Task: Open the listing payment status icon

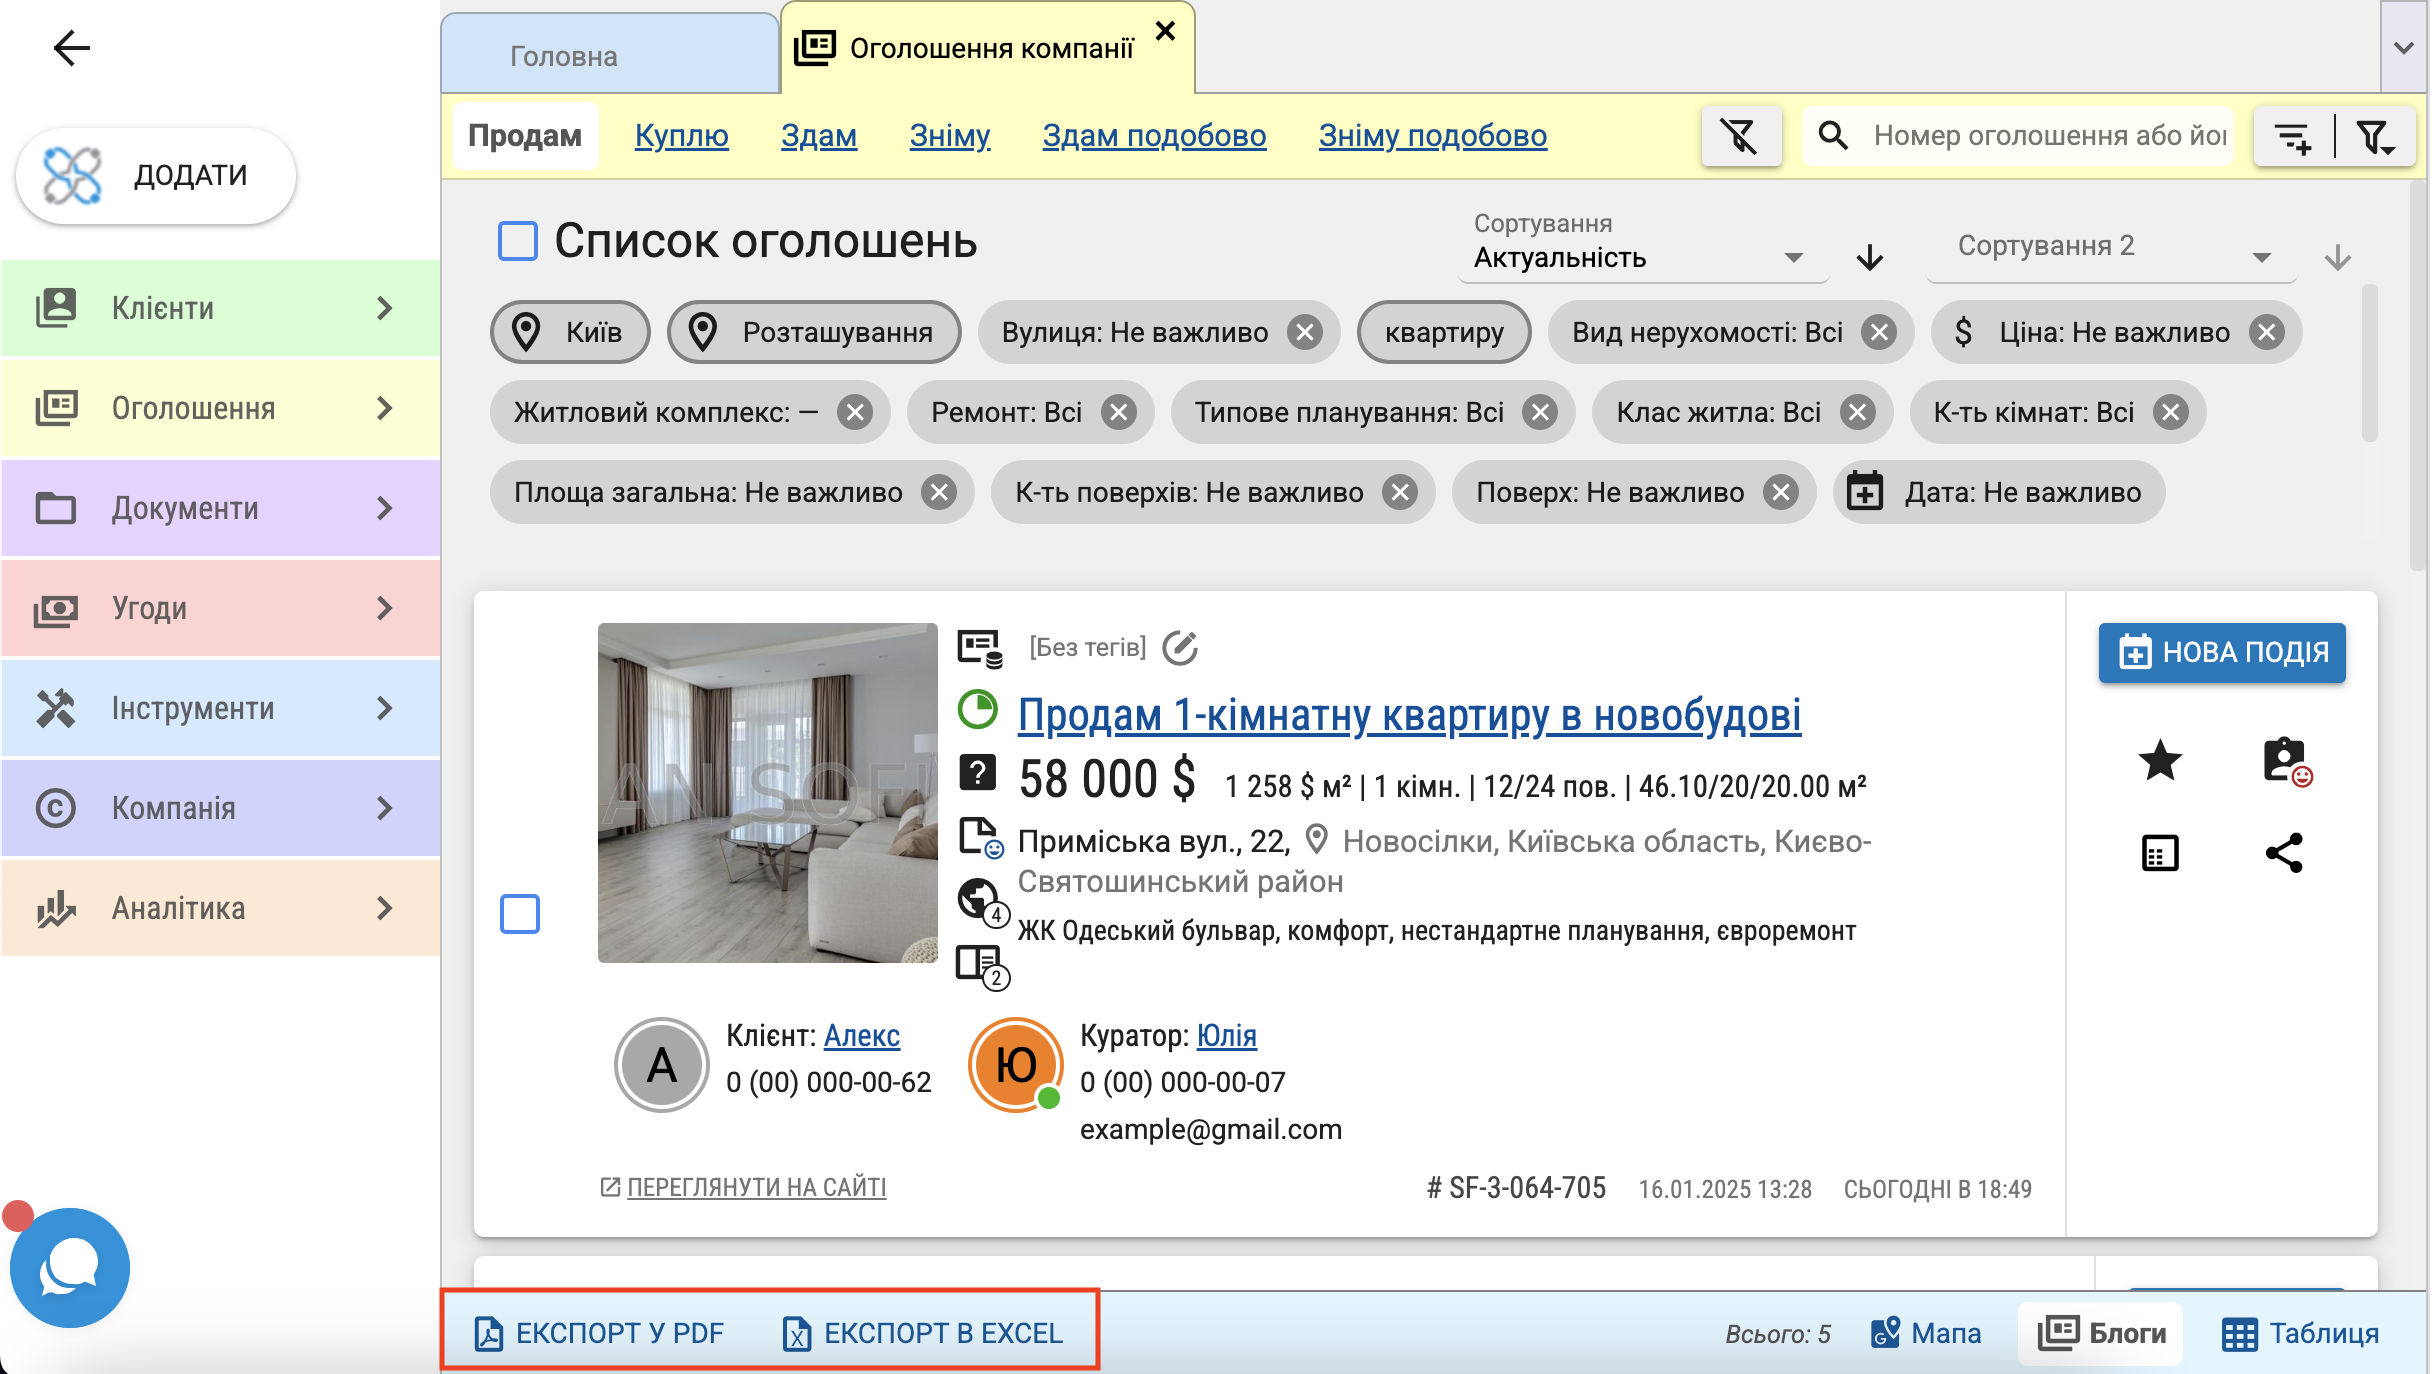Action: 979,648
